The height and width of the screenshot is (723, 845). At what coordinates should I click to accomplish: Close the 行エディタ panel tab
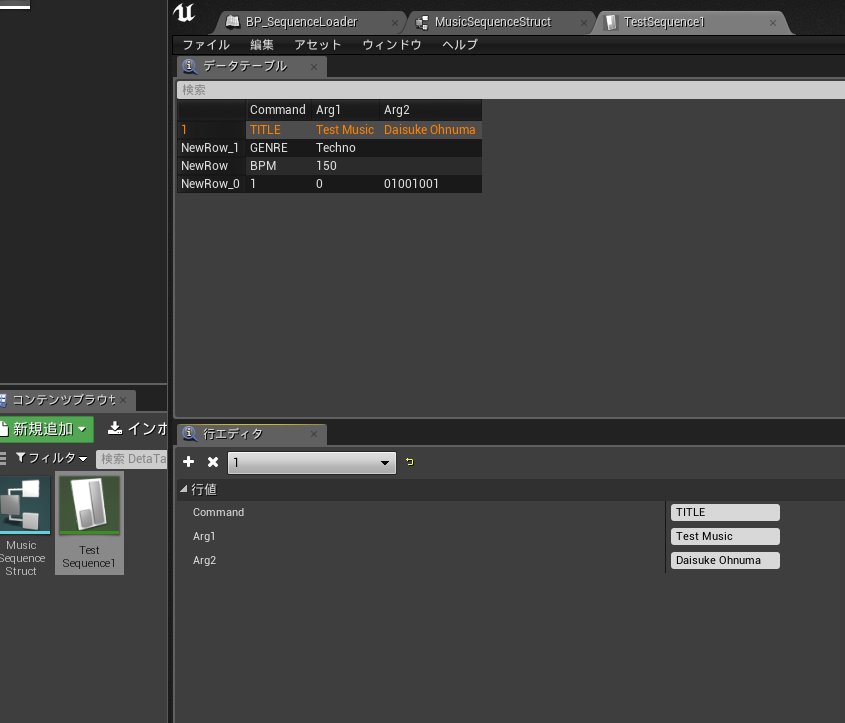click(314, 434)
